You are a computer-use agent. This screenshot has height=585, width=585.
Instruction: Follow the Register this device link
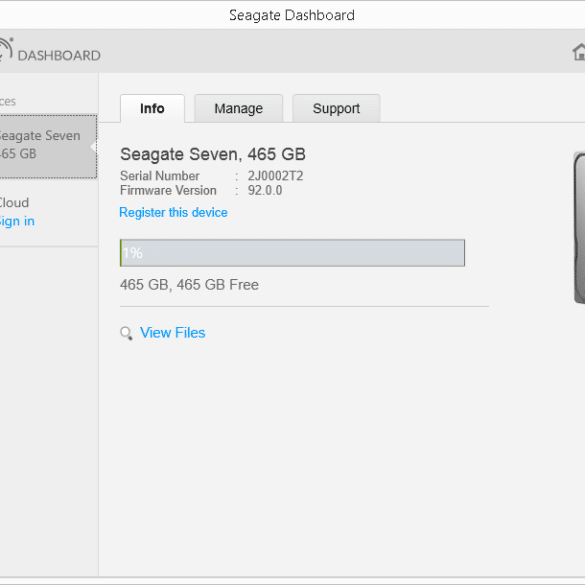point(173,212)
